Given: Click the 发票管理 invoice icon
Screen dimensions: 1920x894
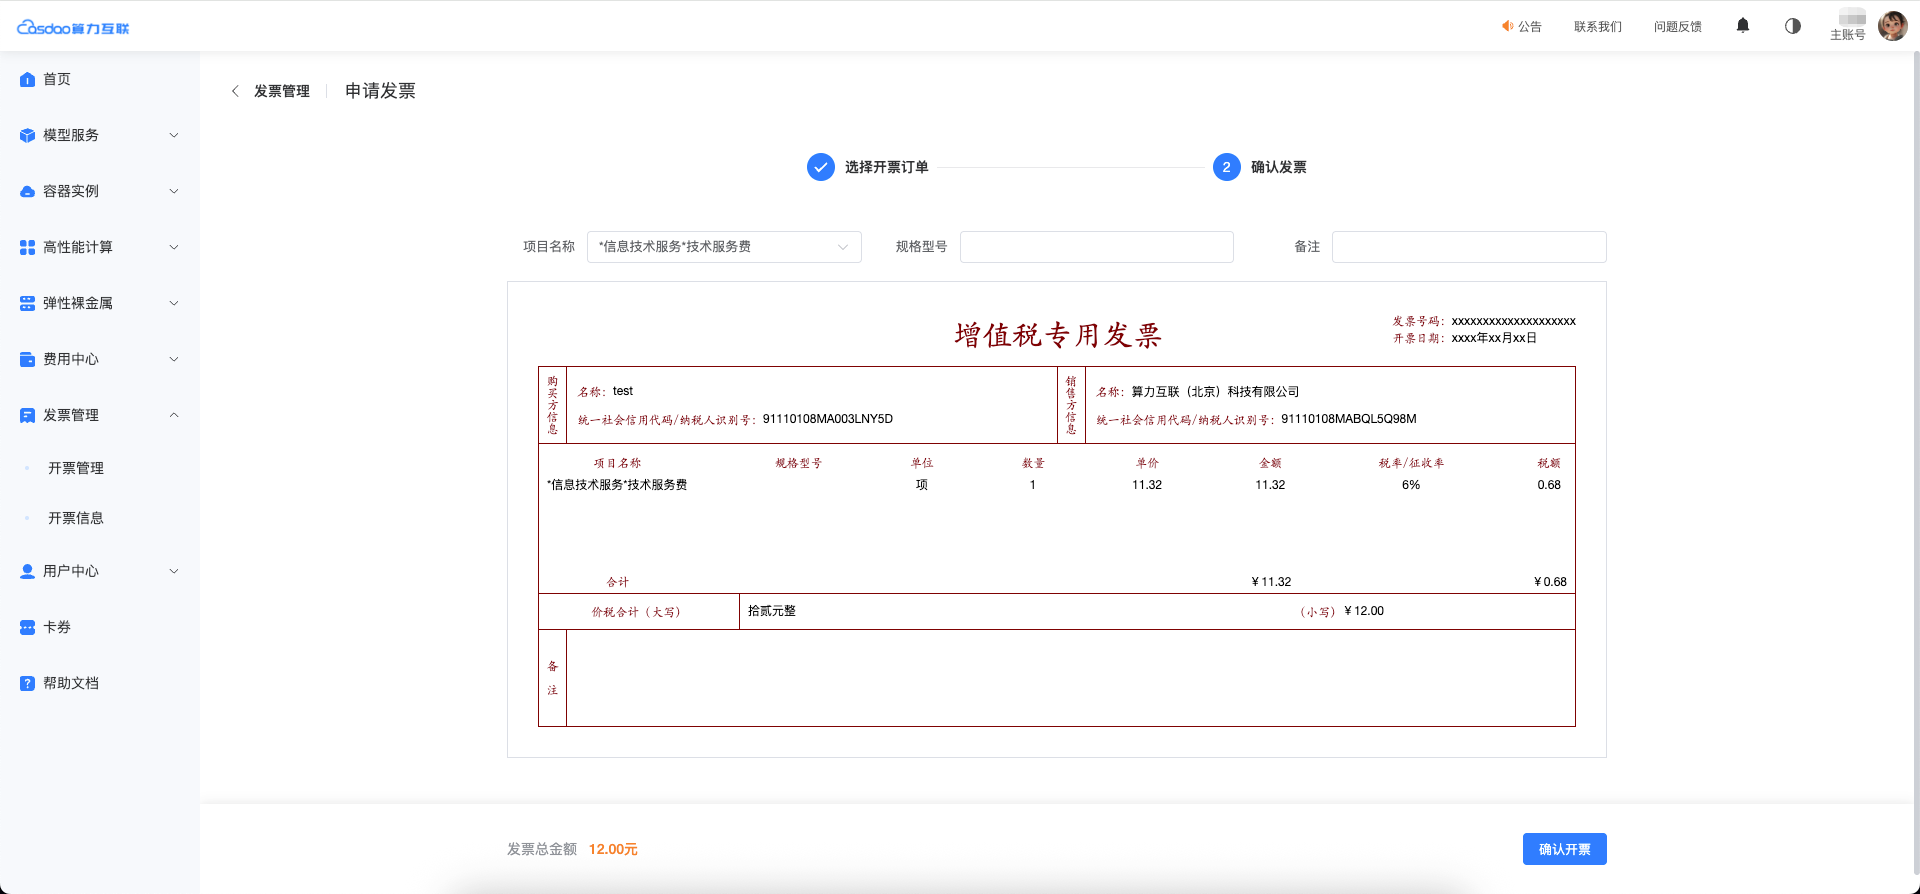Looking at the screenshot, I should 27,415.
